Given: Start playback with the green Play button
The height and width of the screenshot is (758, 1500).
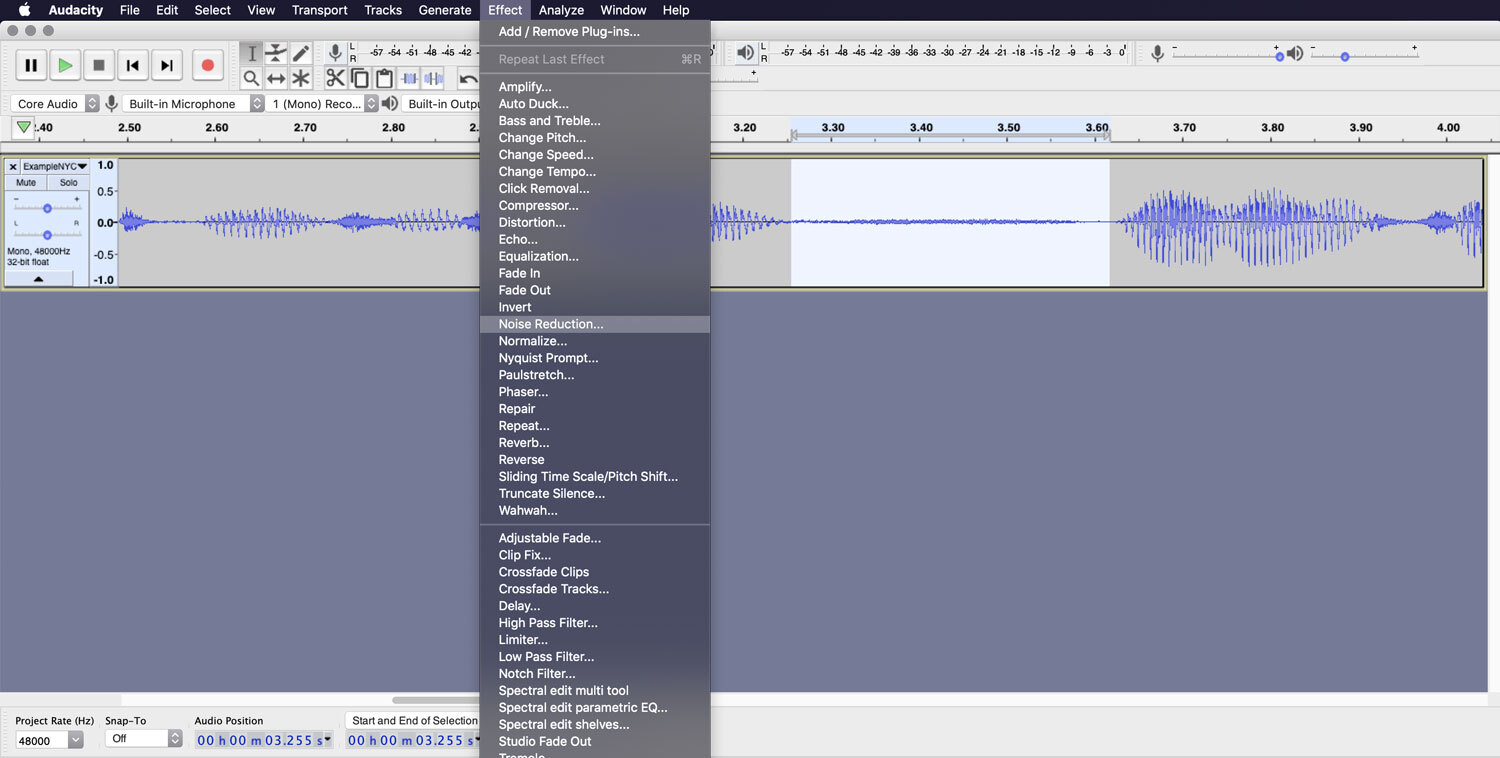Looking at the screenshot, I should [65, 66].
